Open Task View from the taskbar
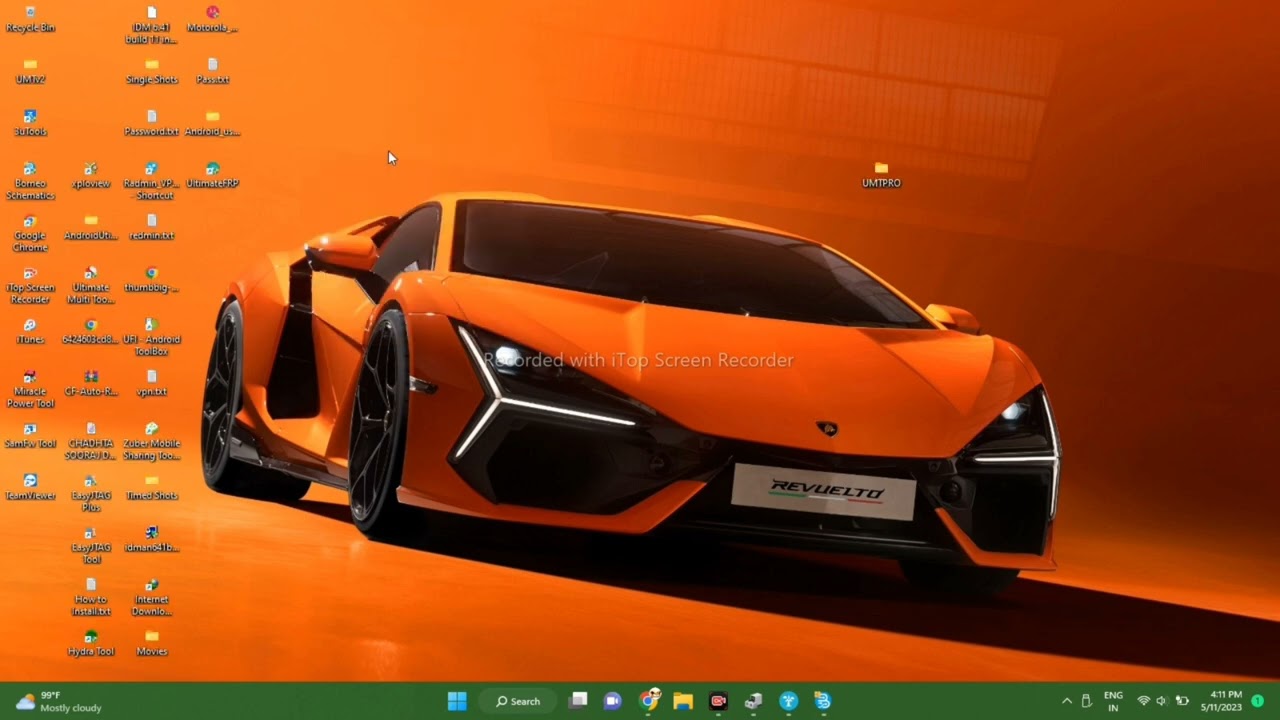Viewport: 1280px width, 720px height. tap(579, 701)
